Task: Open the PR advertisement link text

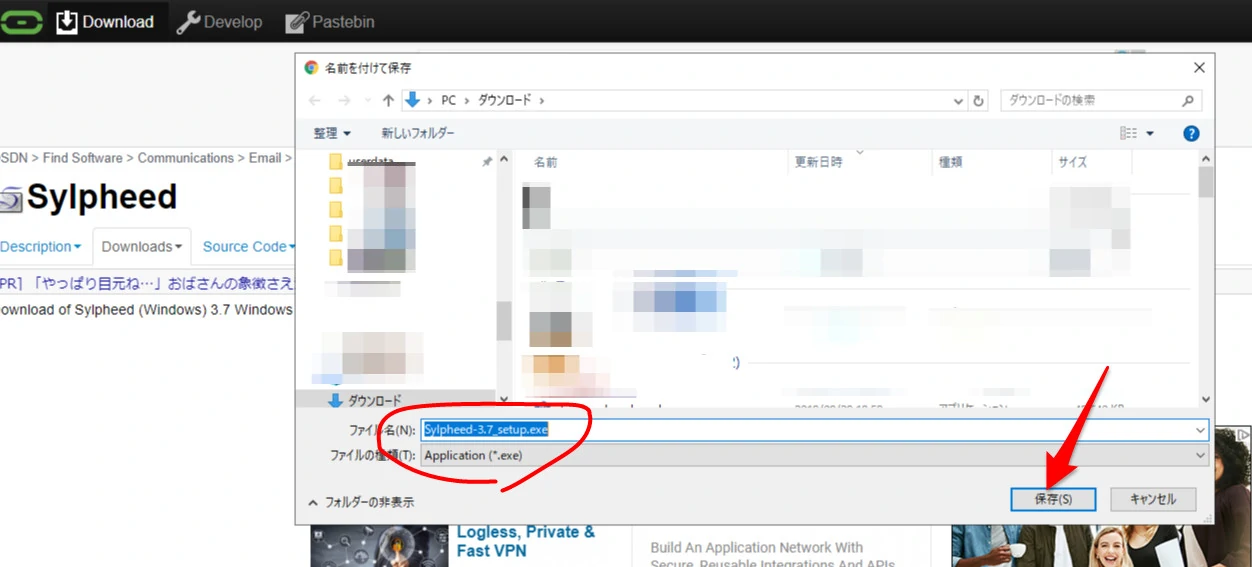Action: [147, 284]
